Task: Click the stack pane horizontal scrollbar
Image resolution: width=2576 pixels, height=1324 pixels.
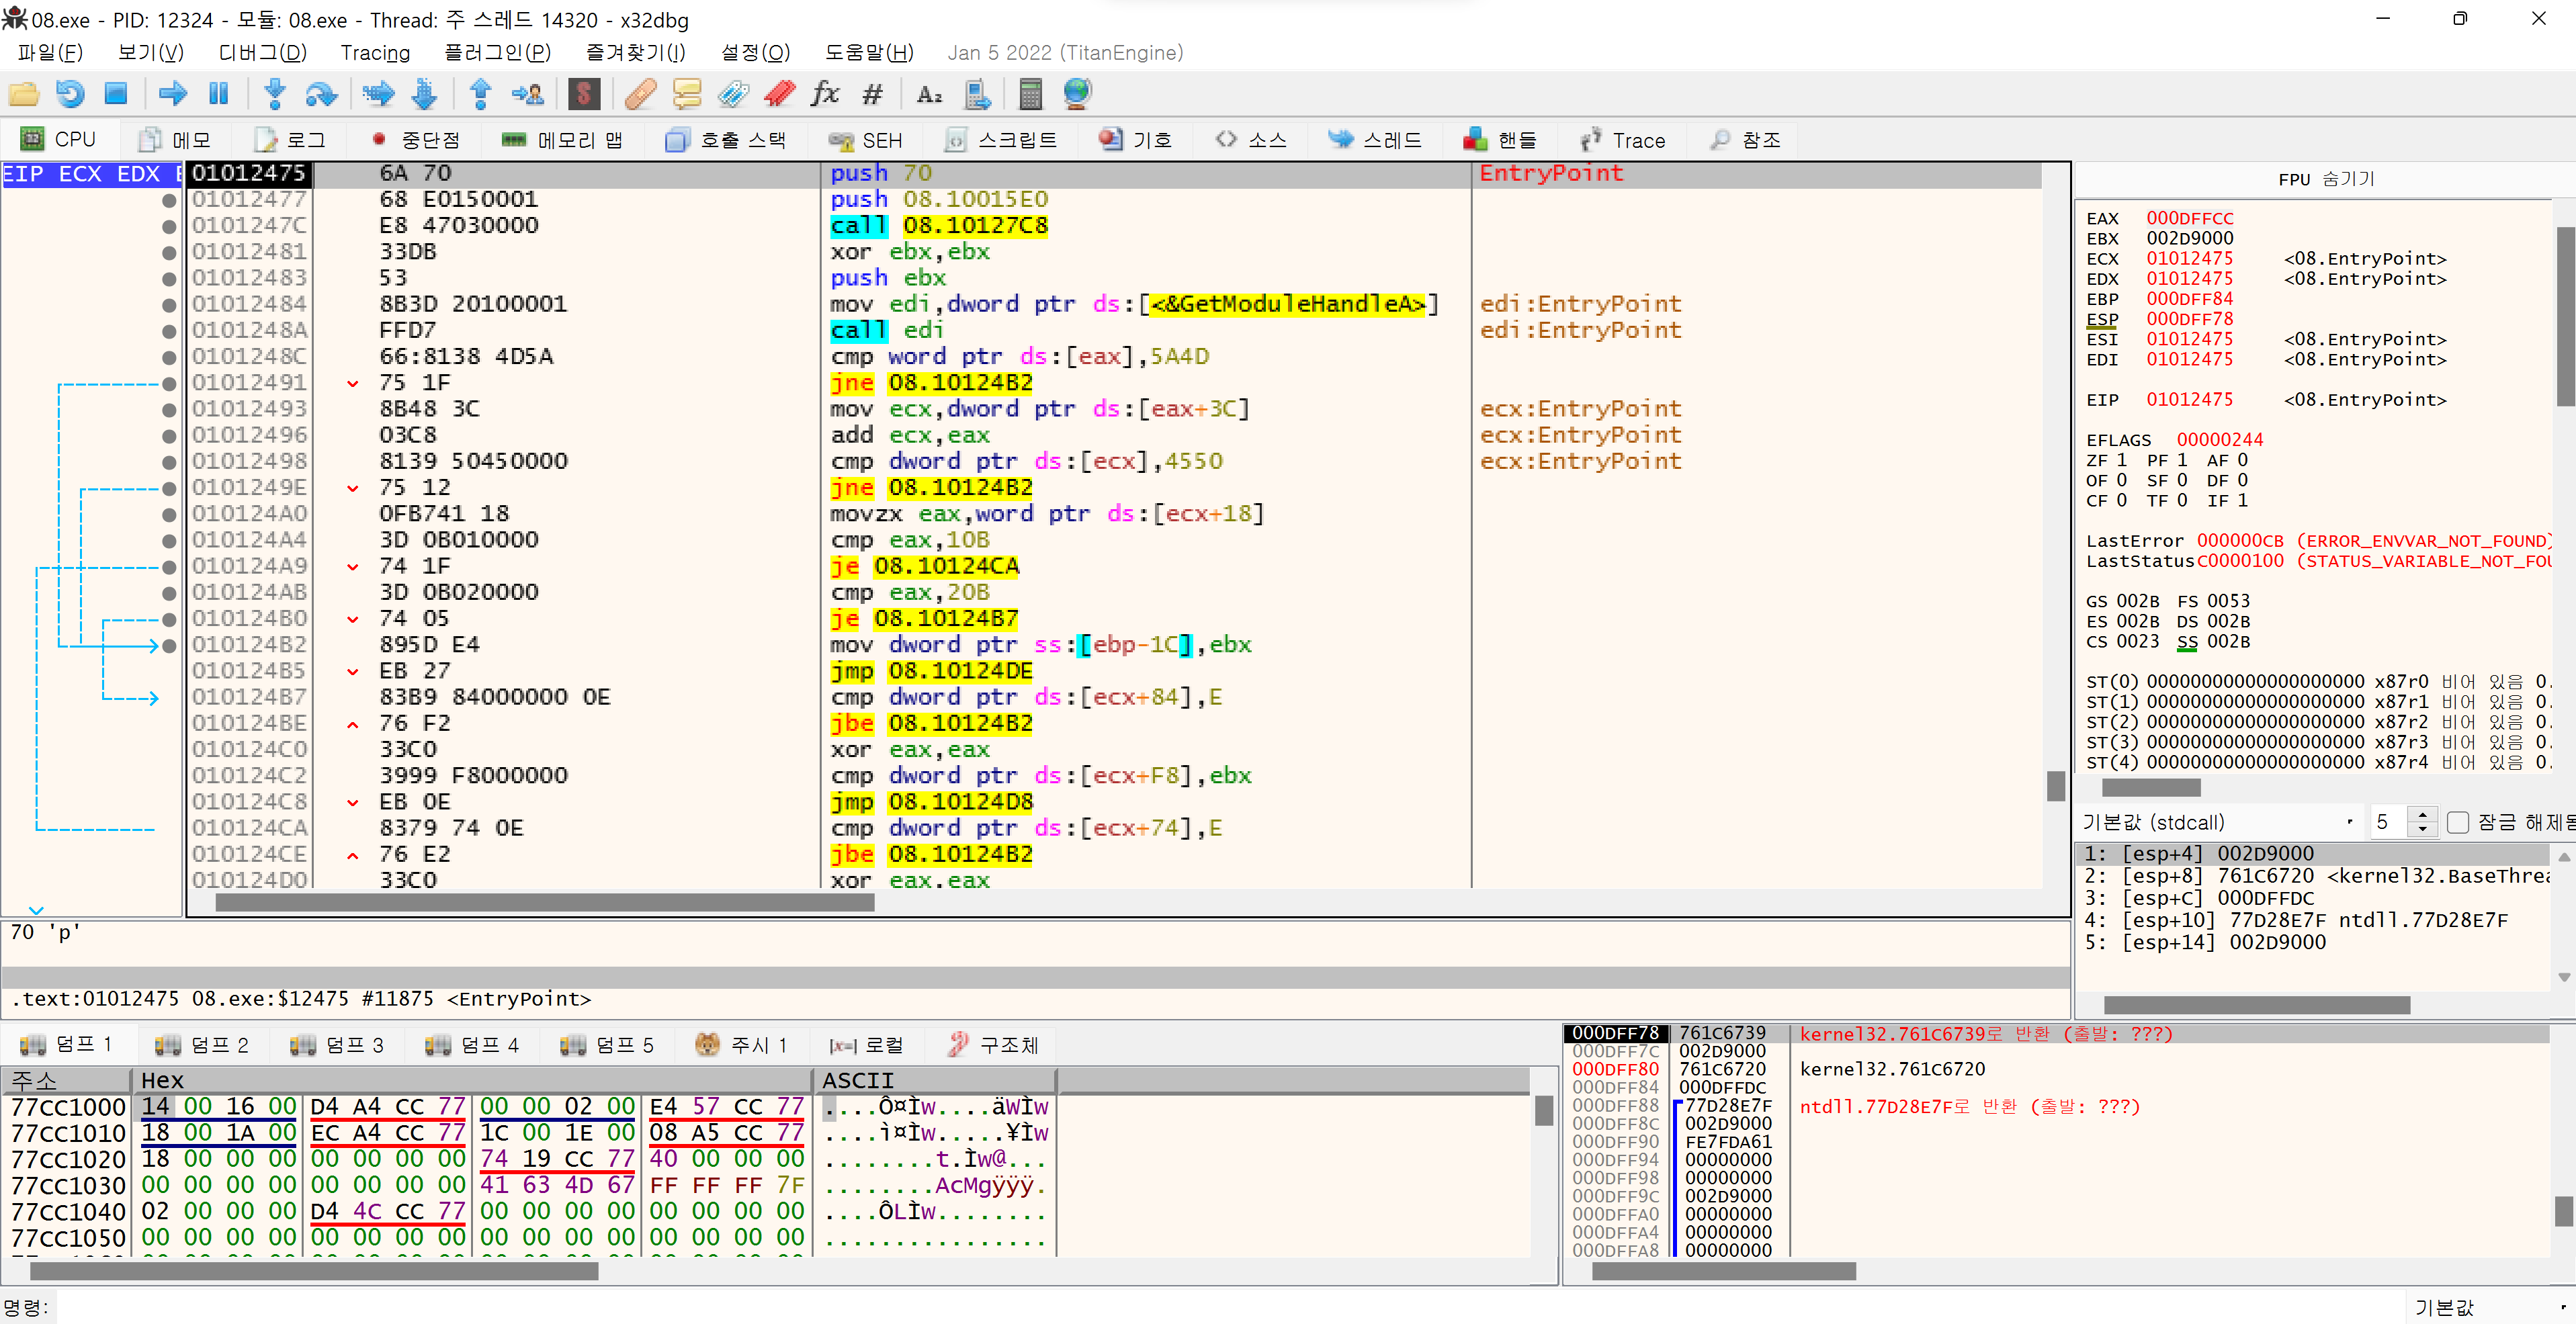Action: pos(1723,1270)
